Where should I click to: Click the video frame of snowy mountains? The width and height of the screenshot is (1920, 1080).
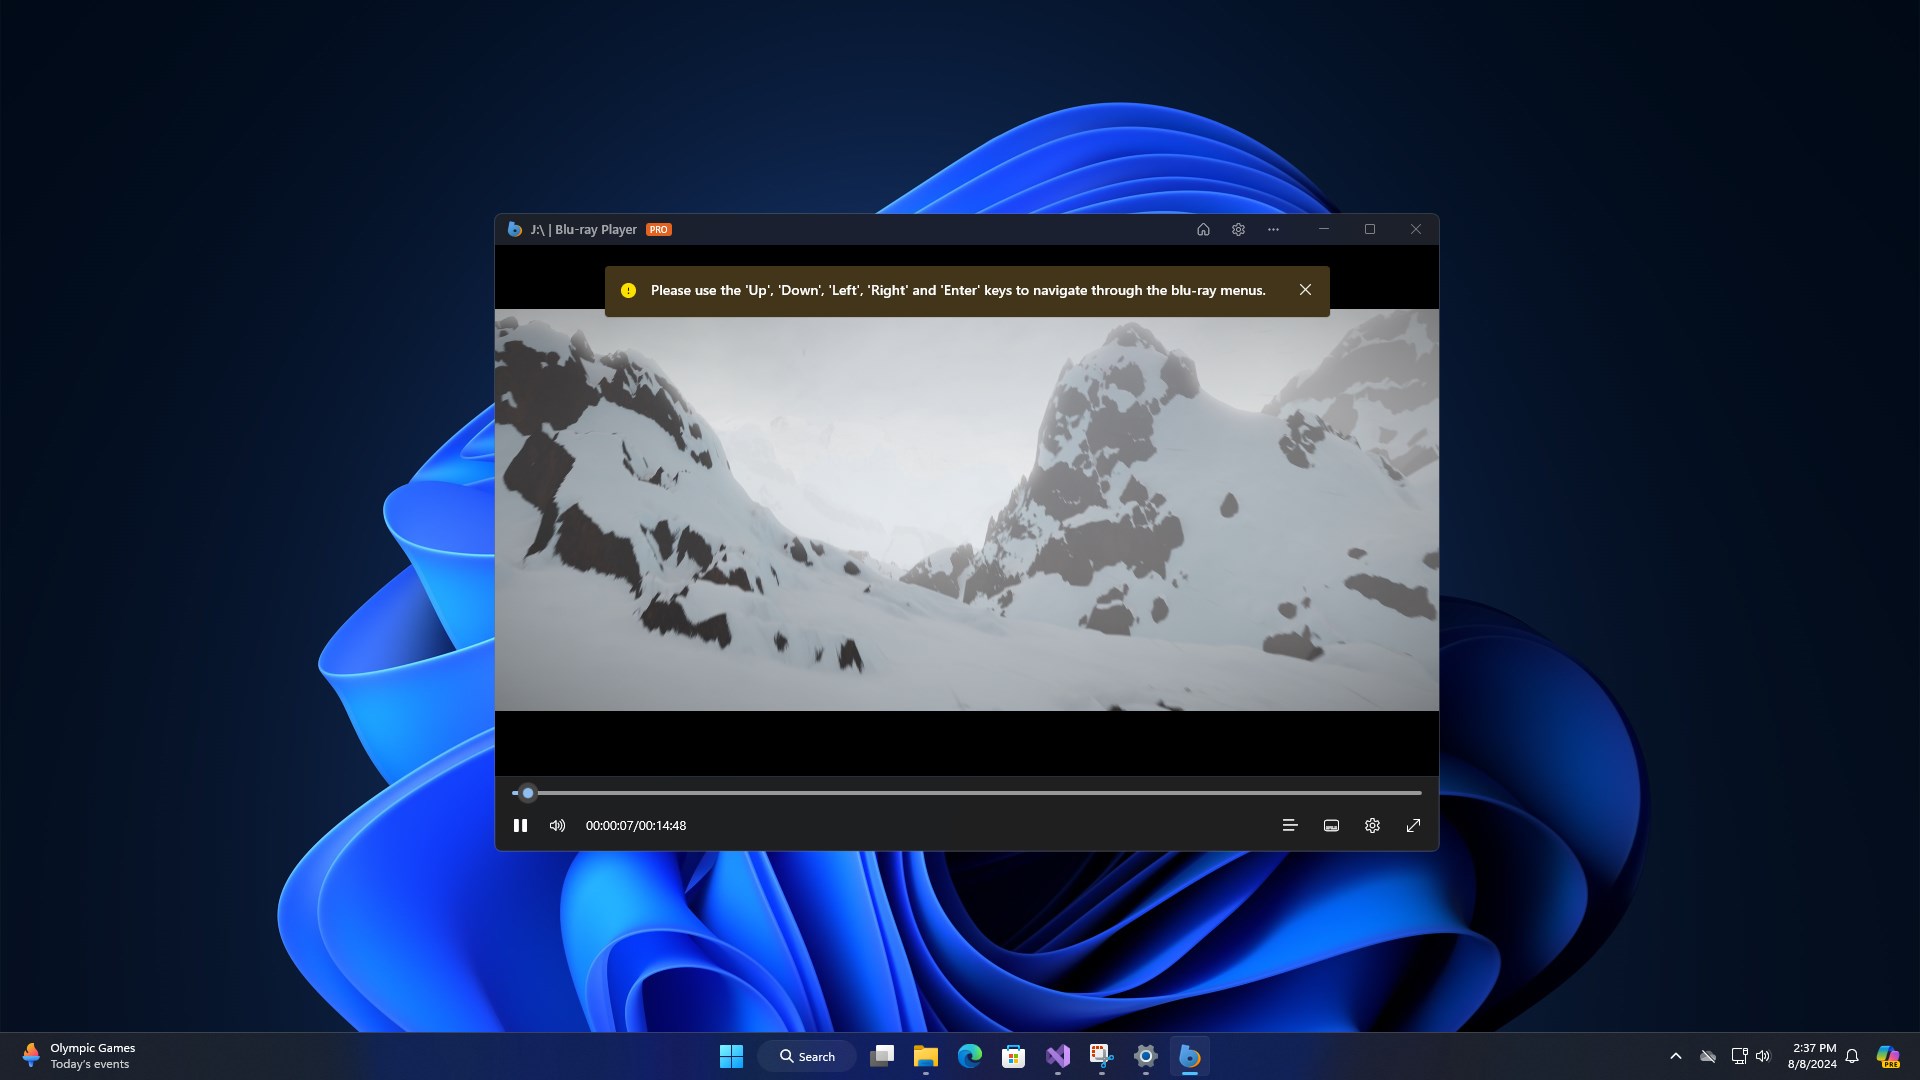click(x=966, y=510)
